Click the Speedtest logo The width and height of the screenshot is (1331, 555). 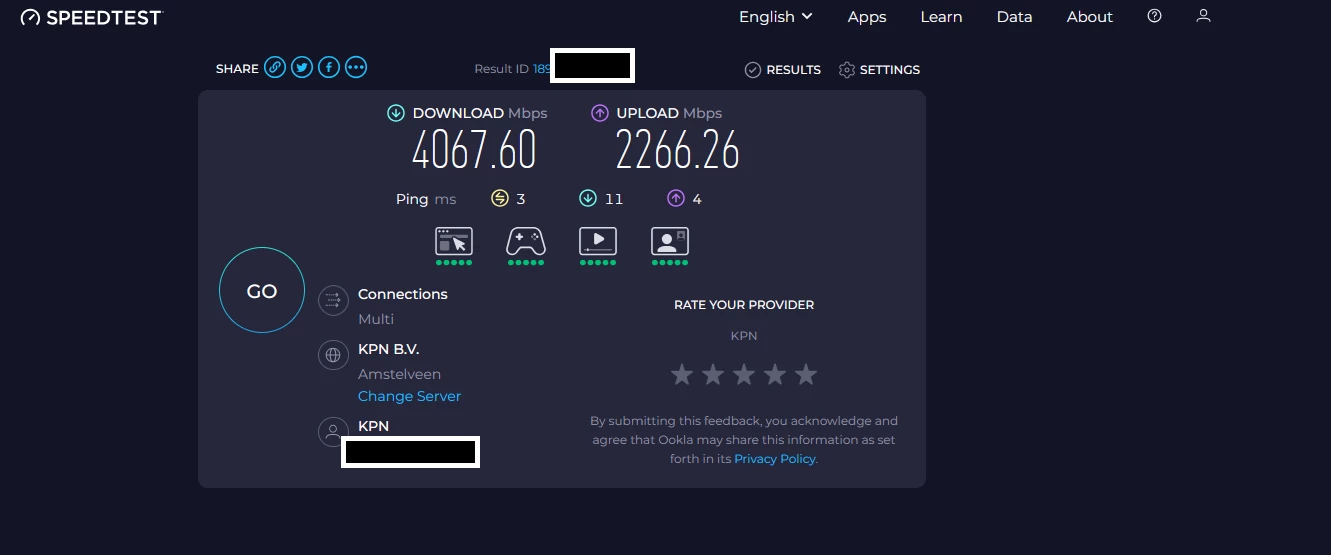91,17
